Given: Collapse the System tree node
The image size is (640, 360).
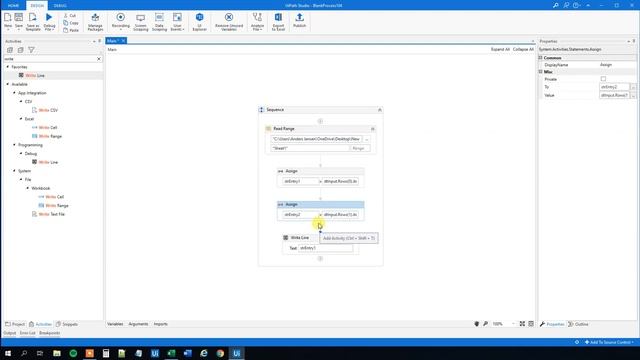Looking at the screenshot, I should pos(14,171).
